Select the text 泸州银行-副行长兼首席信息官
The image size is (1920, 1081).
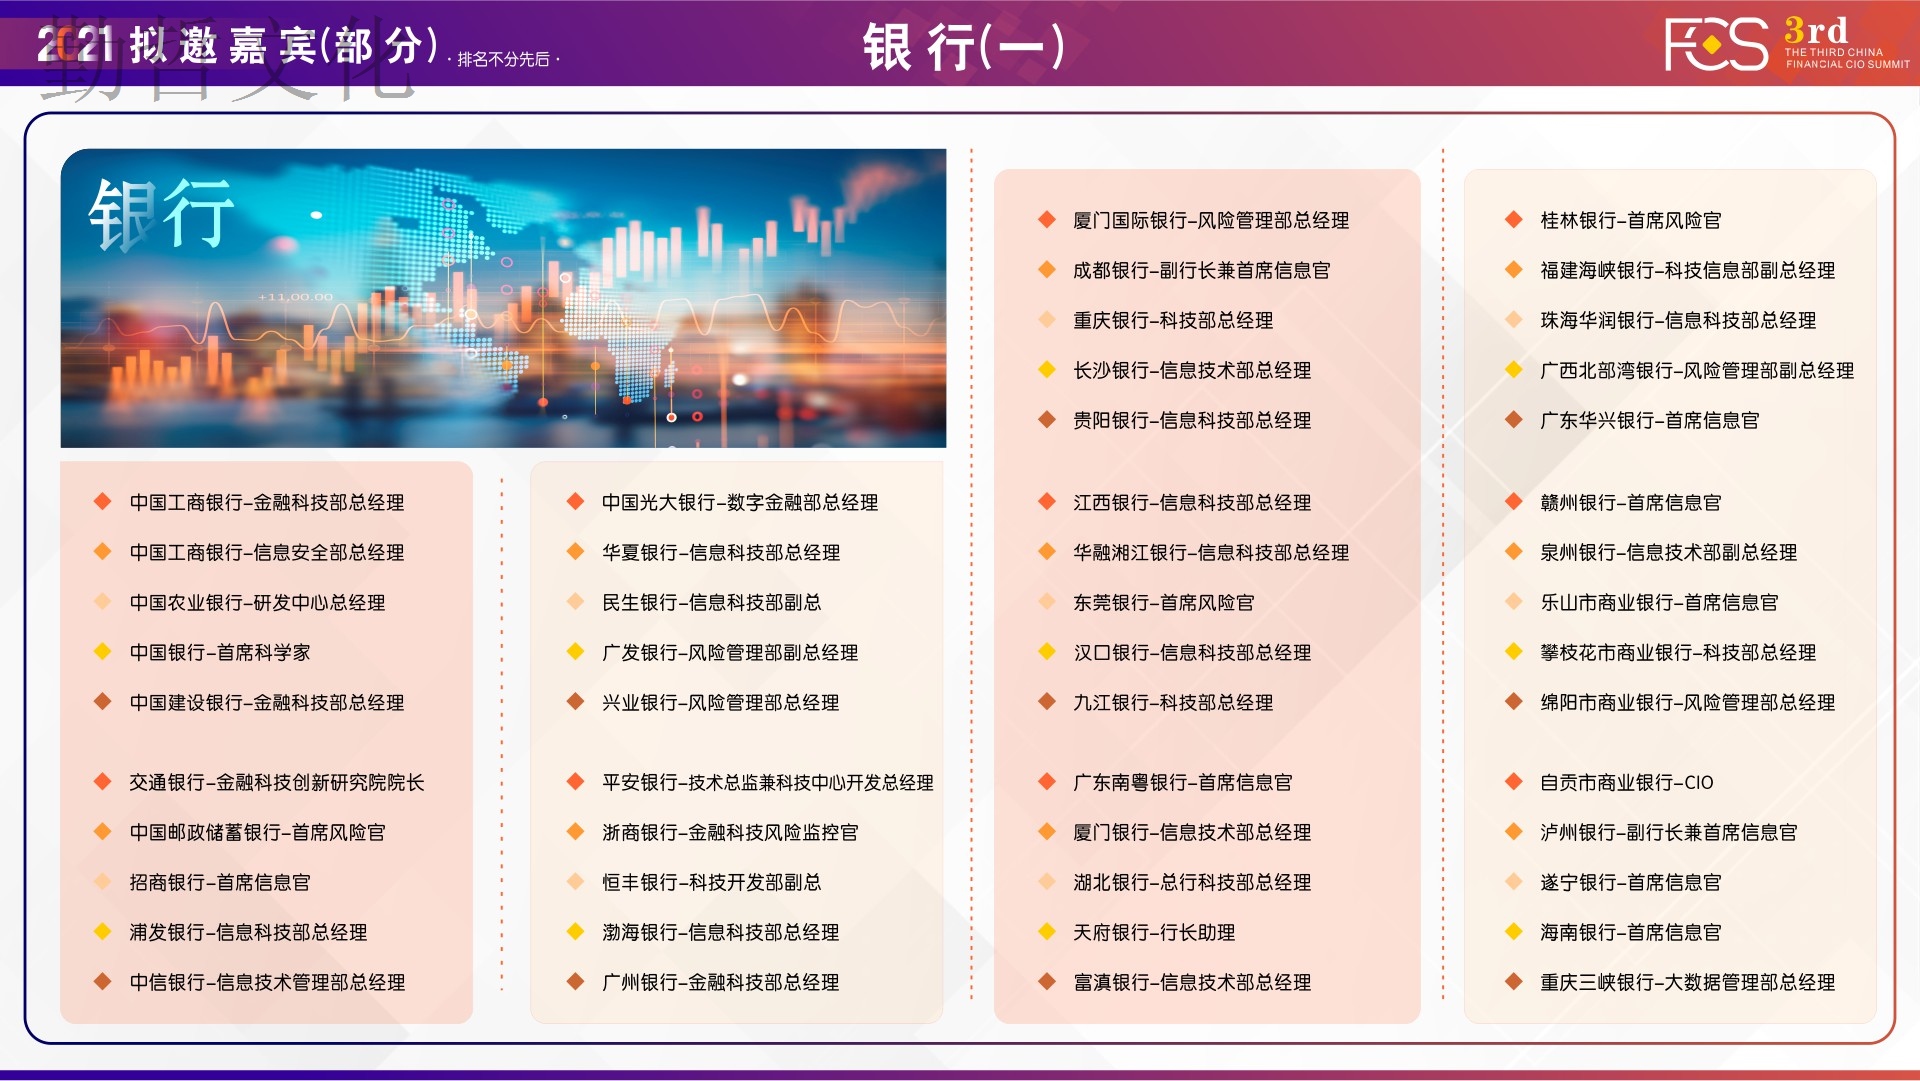[1669, 832]
